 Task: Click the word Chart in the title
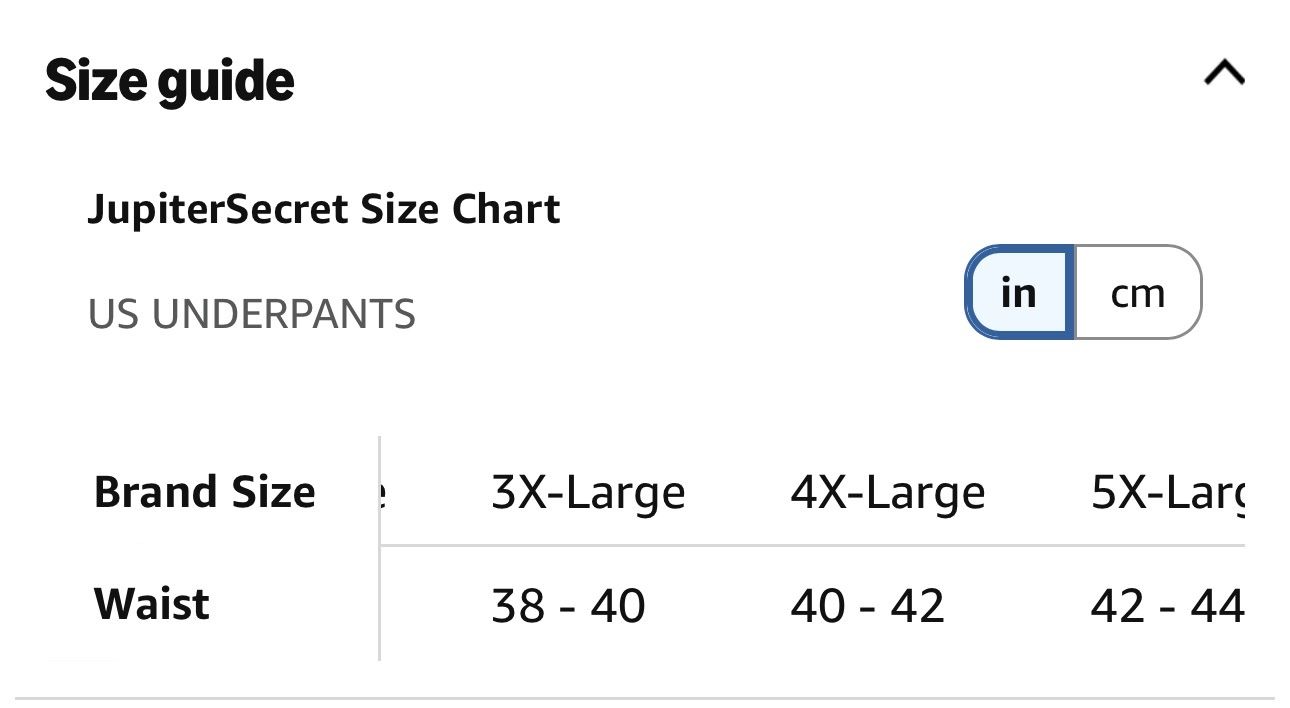click(x=506, y=210)
